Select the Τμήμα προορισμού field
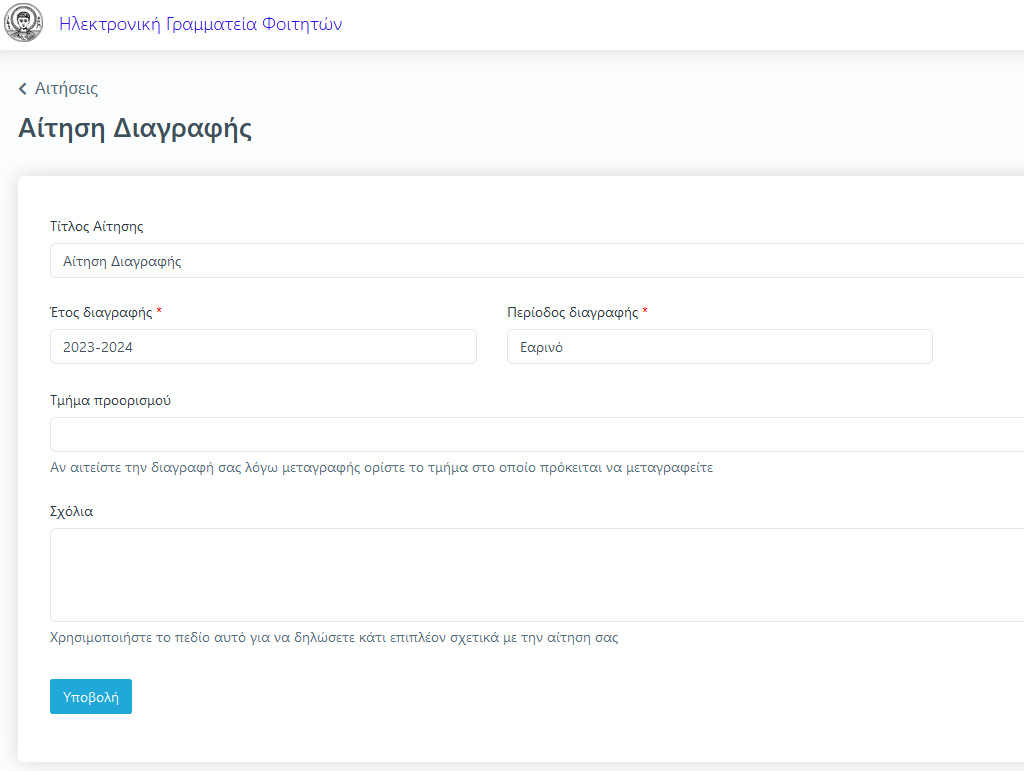 click(536, 435)
